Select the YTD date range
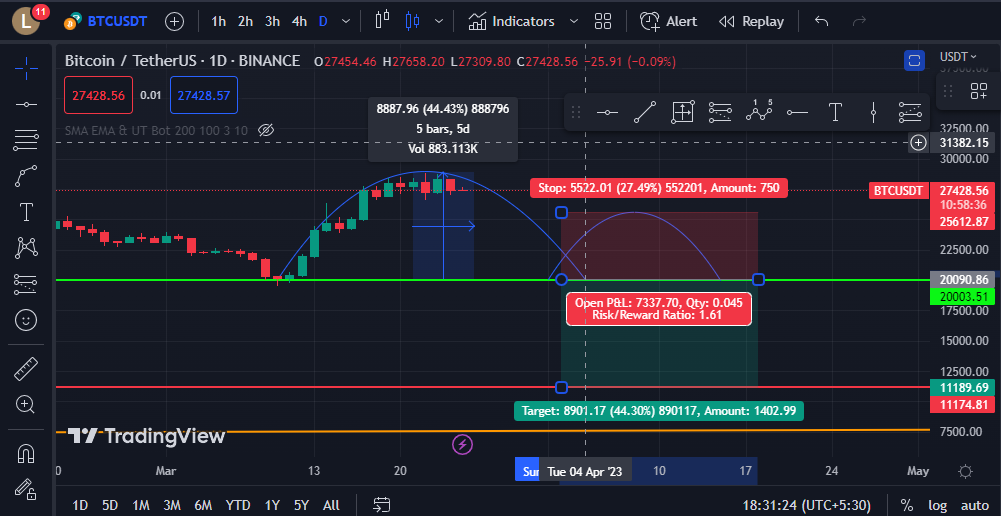The image size is (1001, 516). point(237,505)
